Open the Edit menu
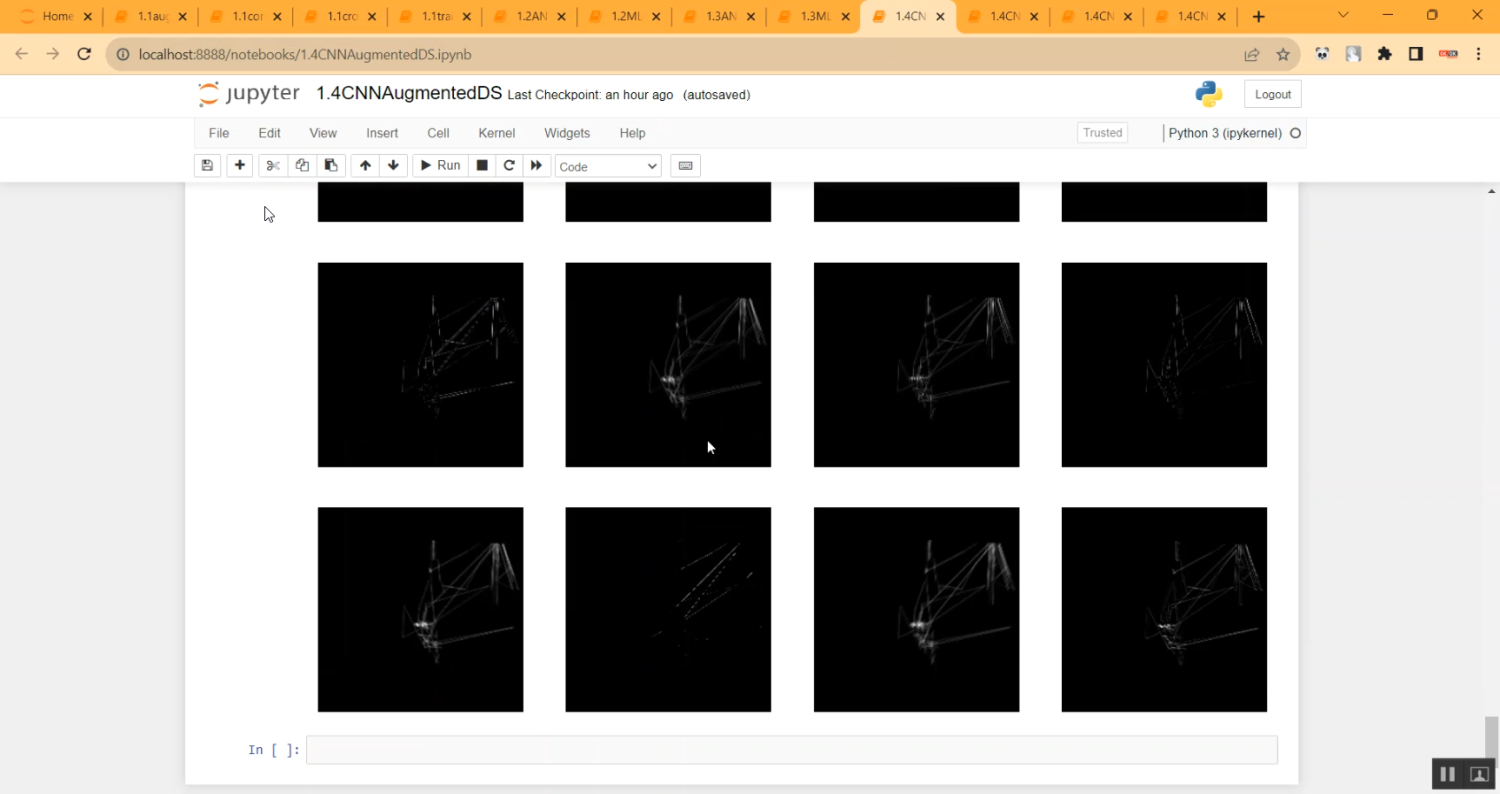 tap(269, 133)
